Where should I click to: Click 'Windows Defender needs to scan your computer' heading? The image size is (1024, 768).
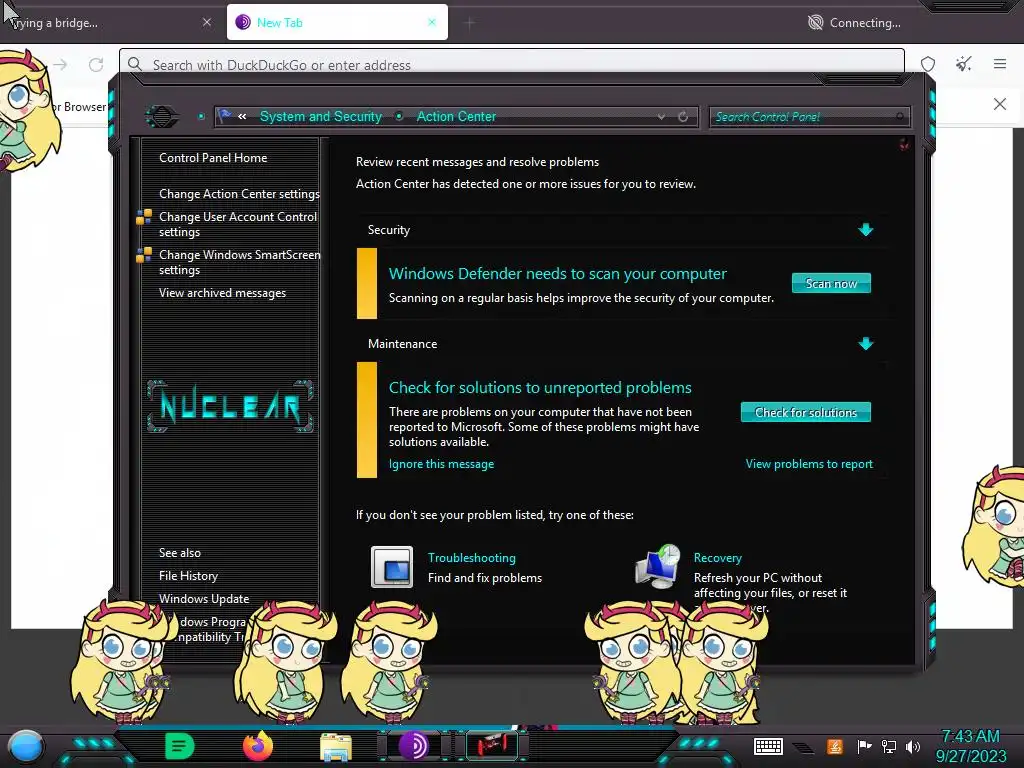coord(557,274)
